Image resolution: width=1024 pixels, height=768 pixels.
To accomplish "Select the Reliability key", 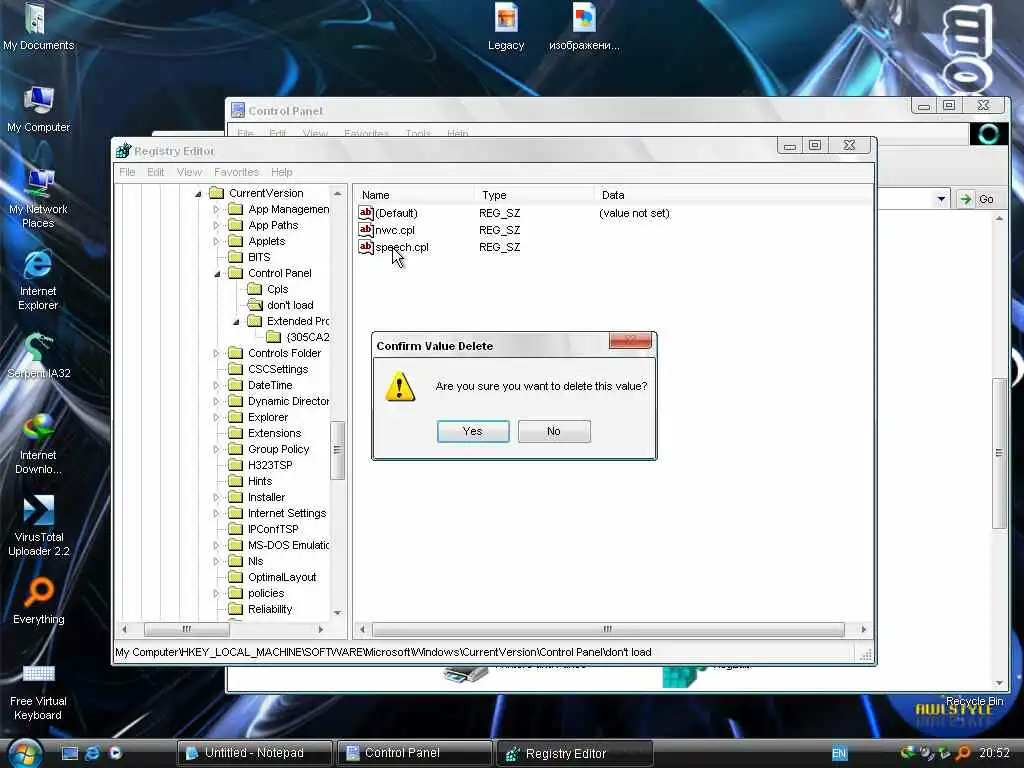I will click(270, 609).
